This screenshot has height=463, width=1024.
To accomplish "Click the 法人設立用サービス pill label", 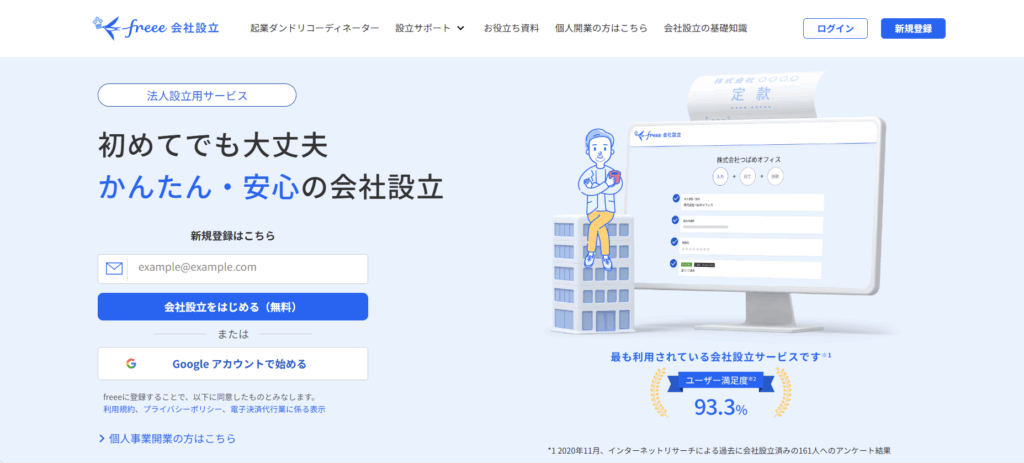I will point(197,95).
